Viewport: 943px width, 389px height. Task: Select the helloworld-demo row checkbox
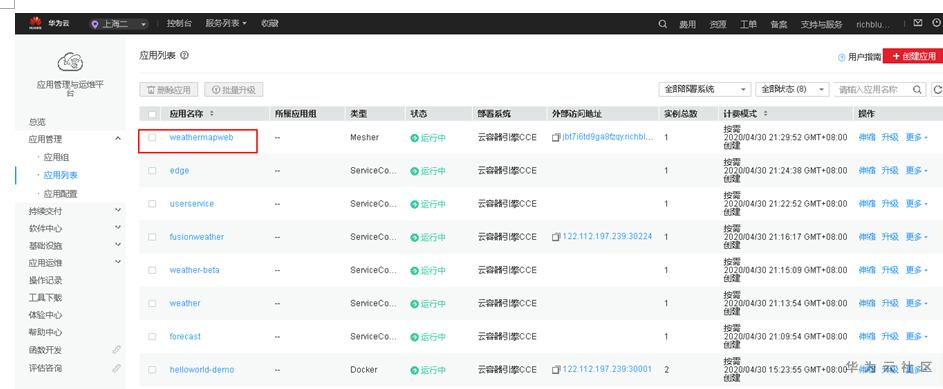tap(152, 370)
